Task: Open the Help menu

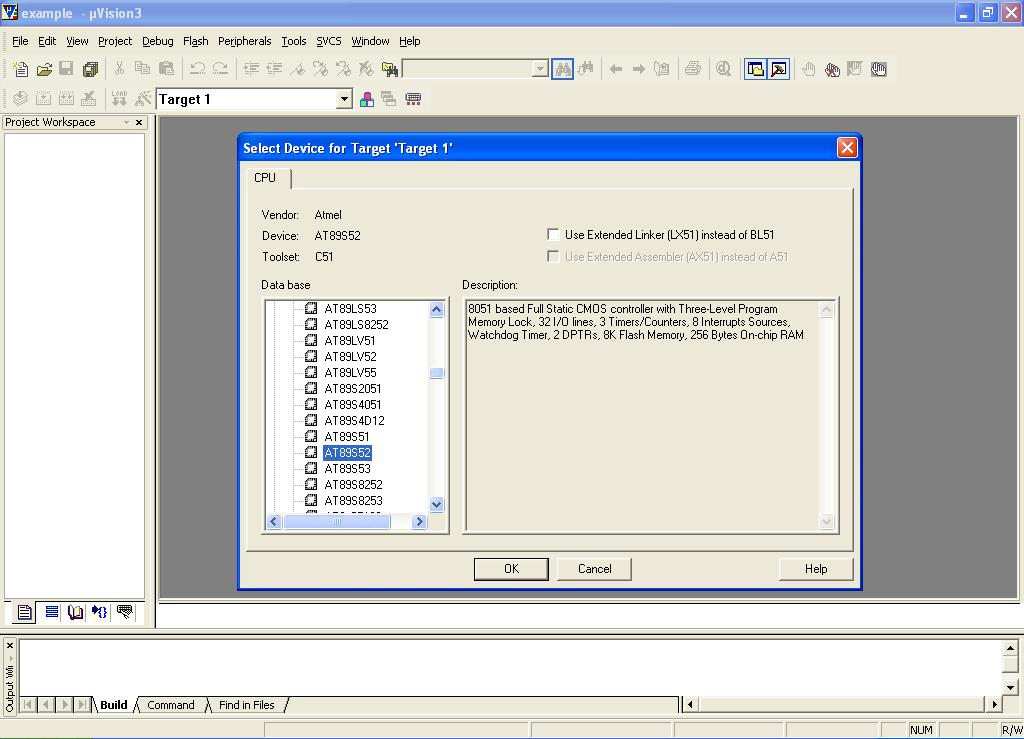Action: (409, 41)
